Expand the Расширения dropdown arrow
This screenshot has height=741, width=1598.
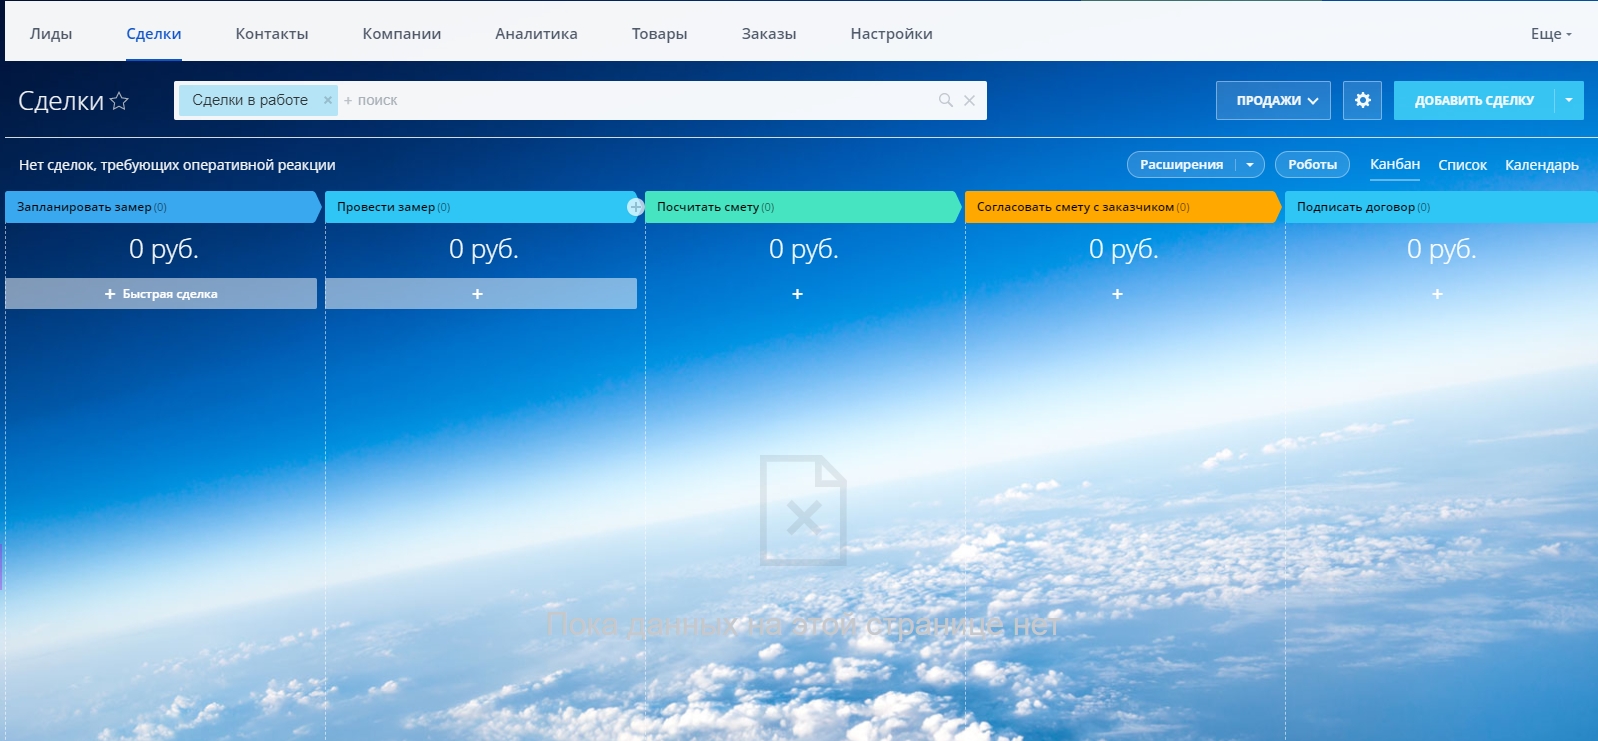[1250, 165]
